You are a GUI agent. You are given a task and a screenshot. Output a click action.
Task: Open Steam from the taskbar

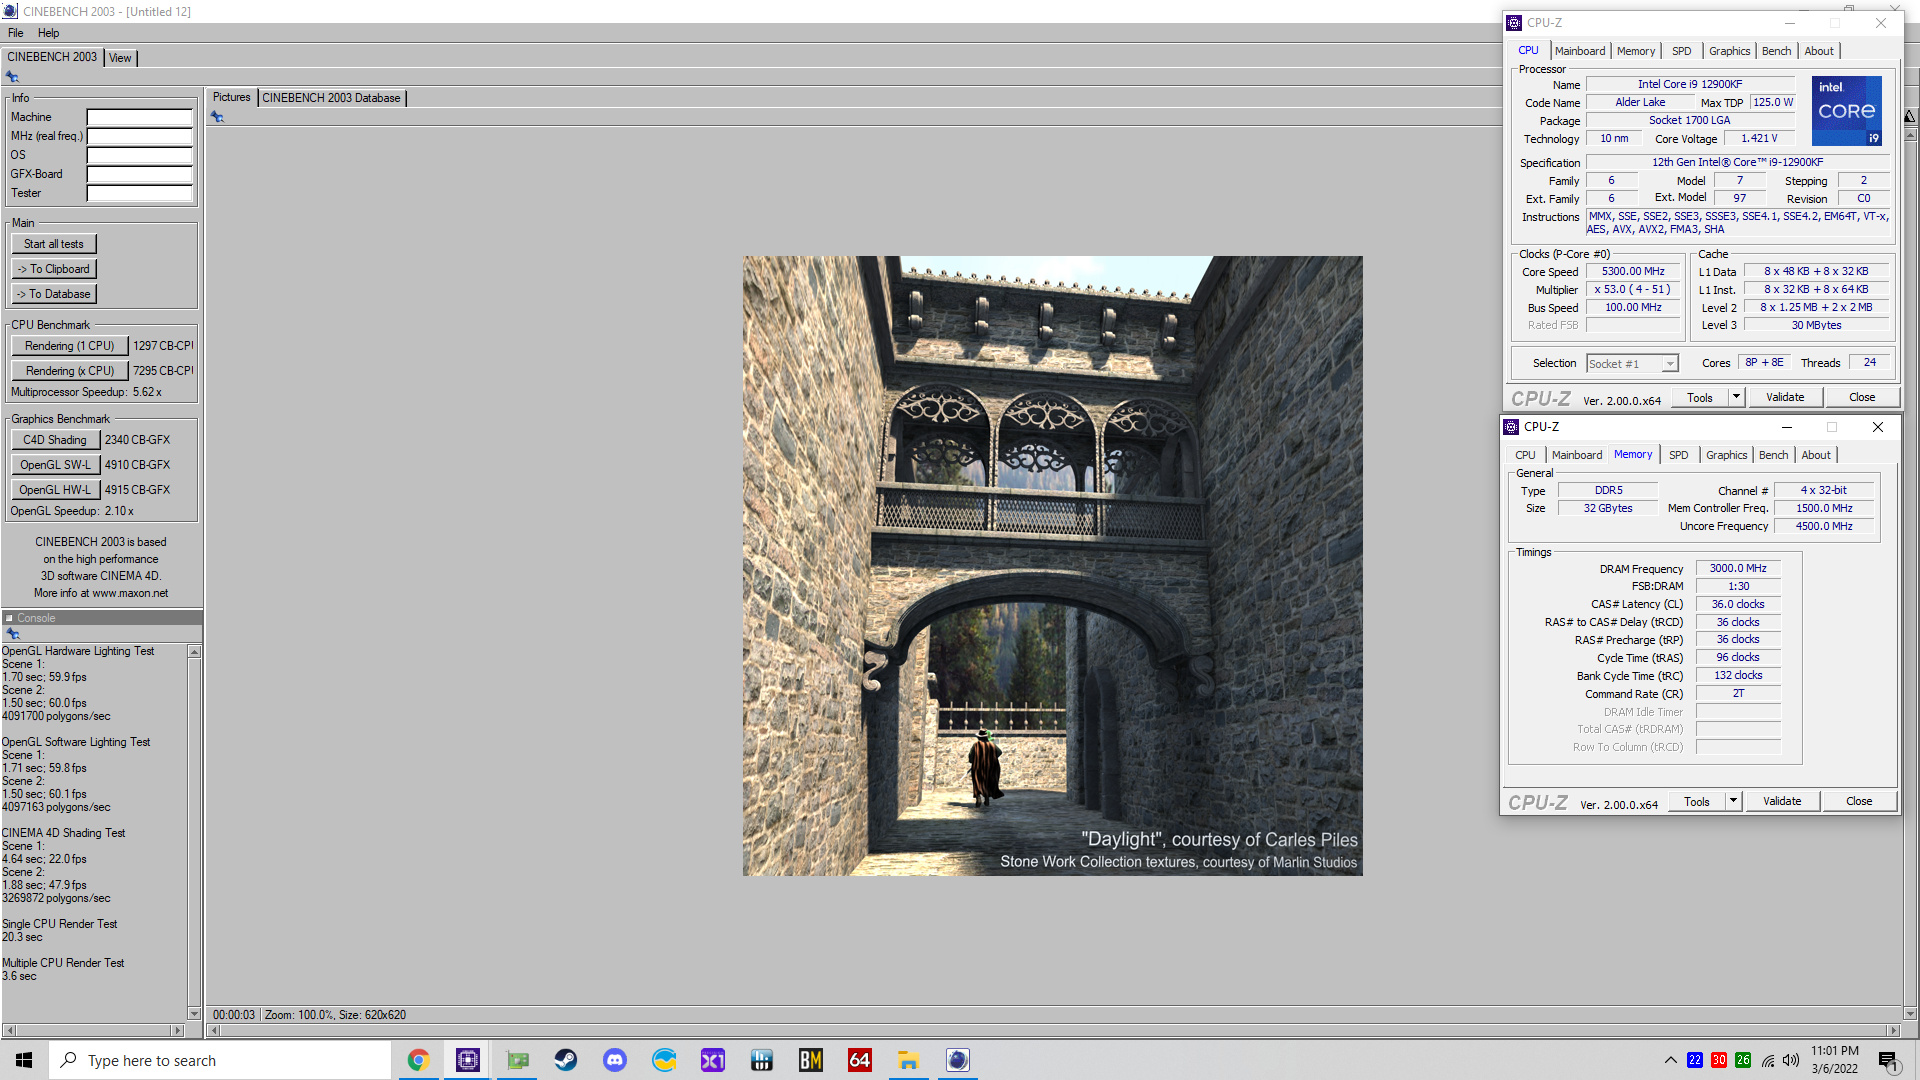click(566, 1060)
